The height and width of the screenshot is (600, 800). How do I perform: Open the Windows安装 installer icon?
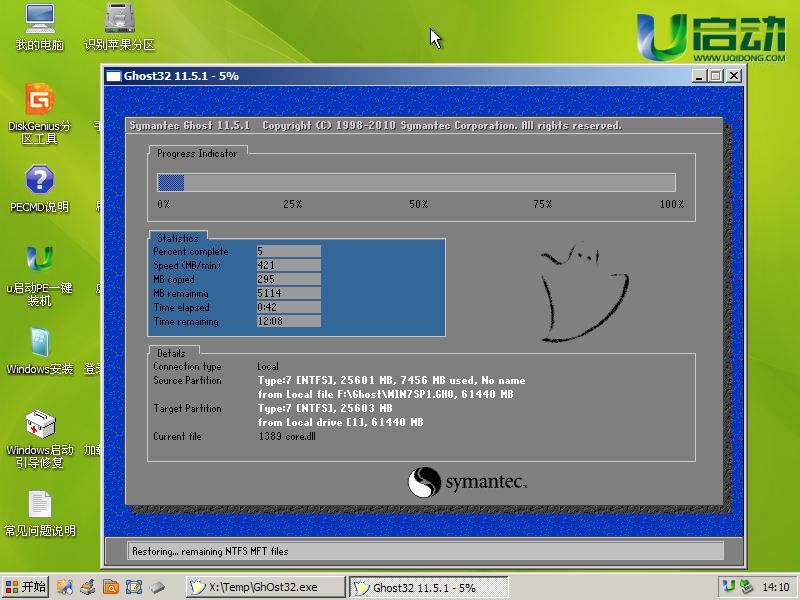38,350
